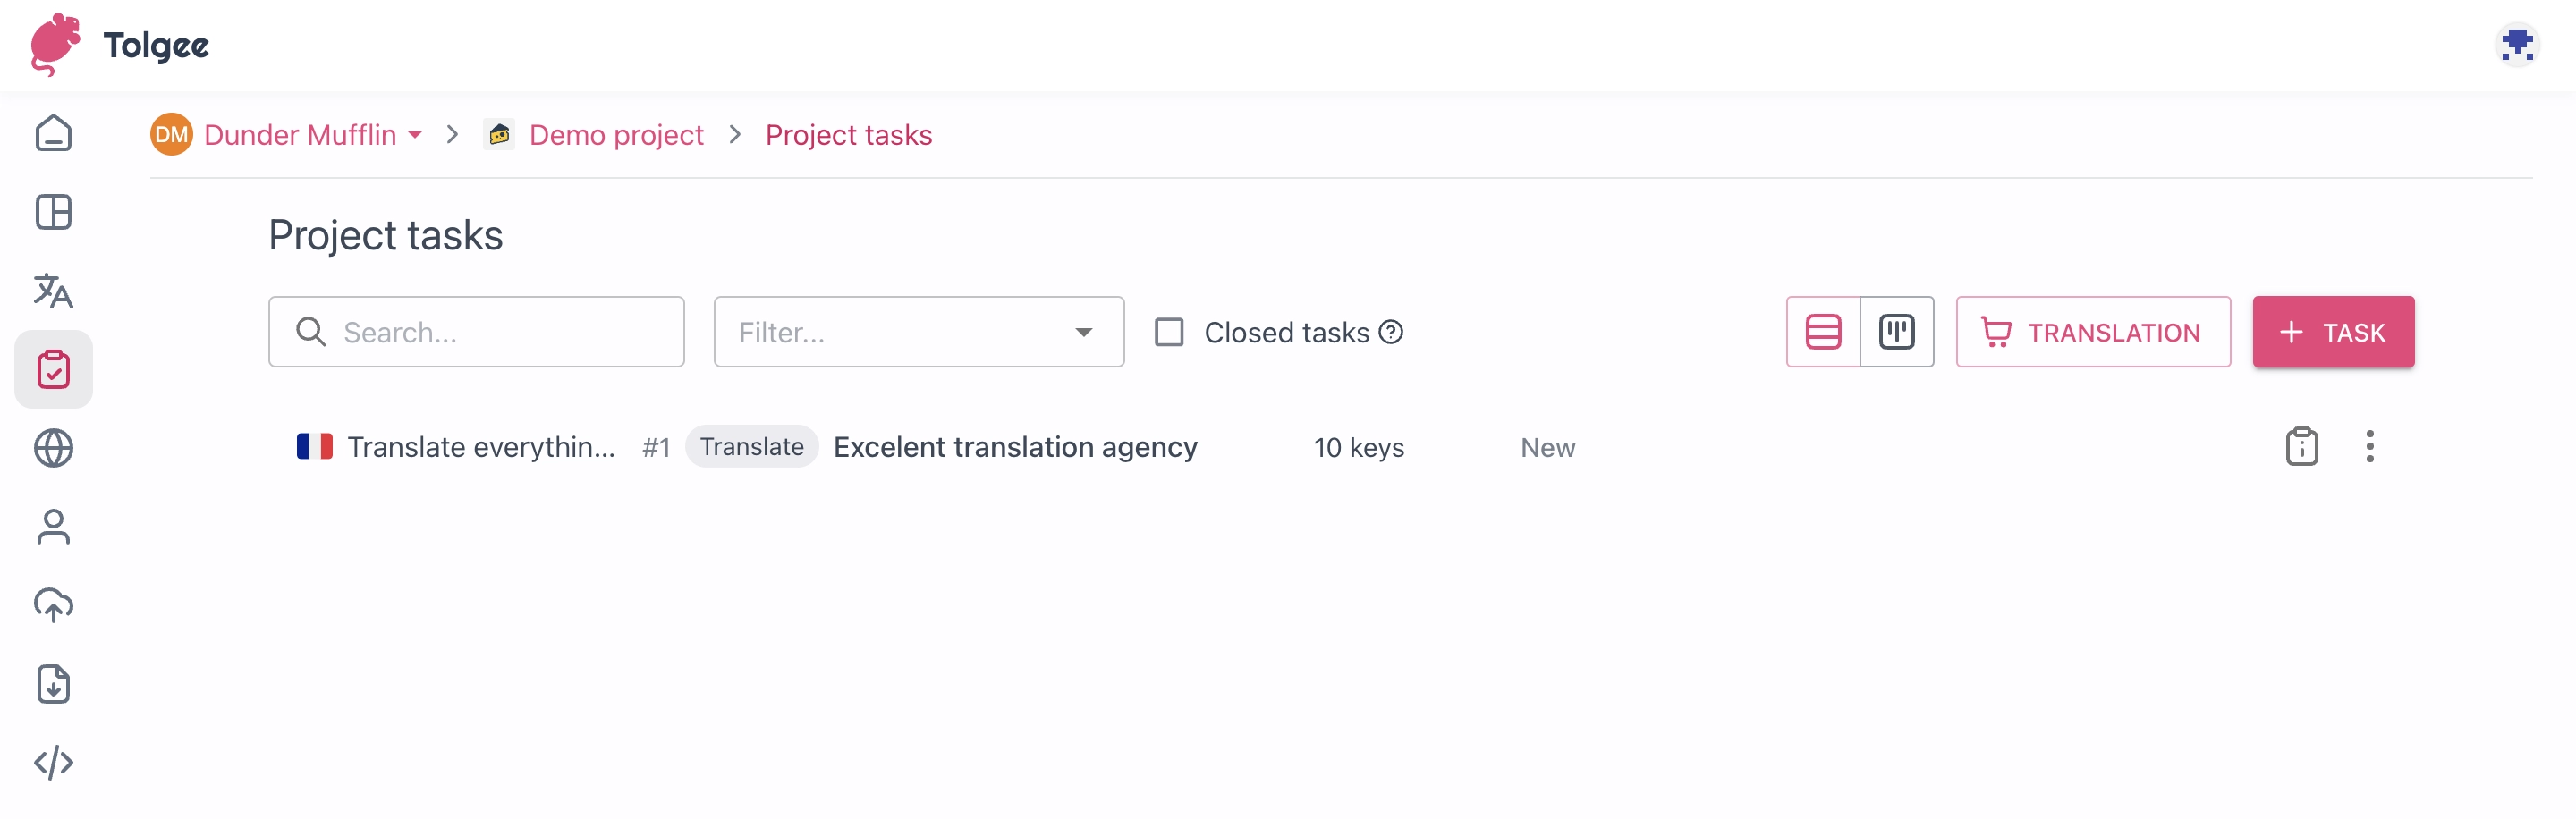The width and height of the screenshot is (2576, 819).
Task: Open the task detail clipboard icon
Action: 2301,446
